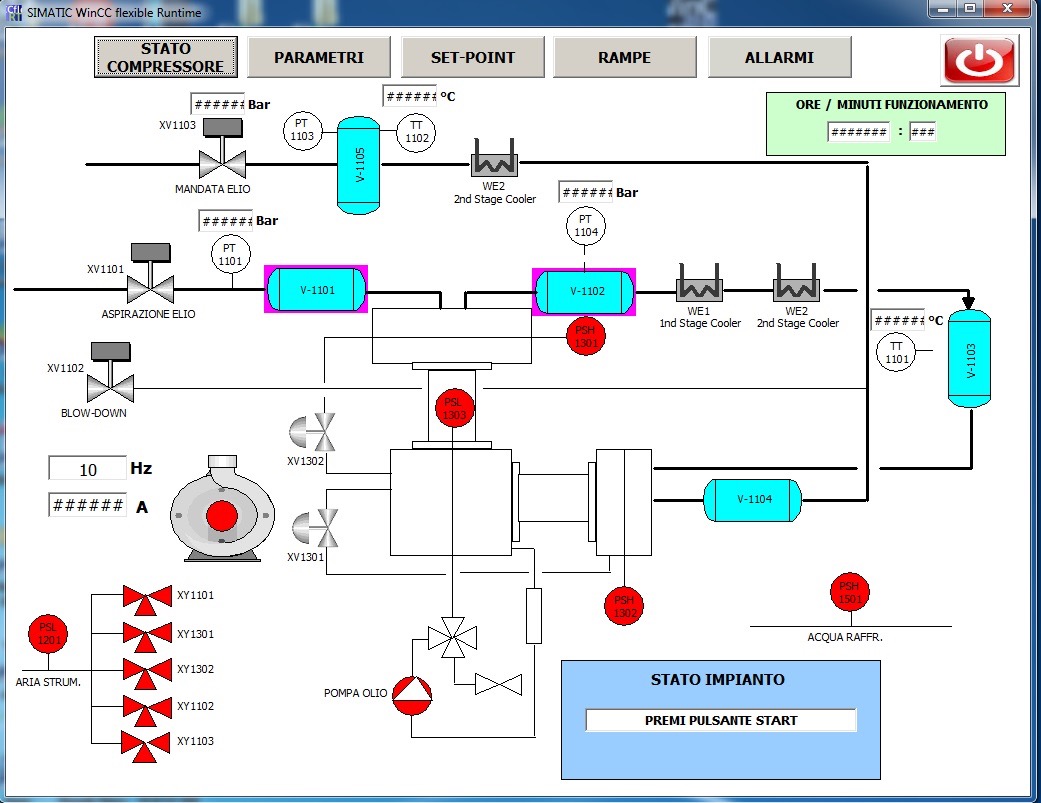Click the top WE2 2nd Stage Cooler
Viewport: 1041px width, 803px height.
494,157
